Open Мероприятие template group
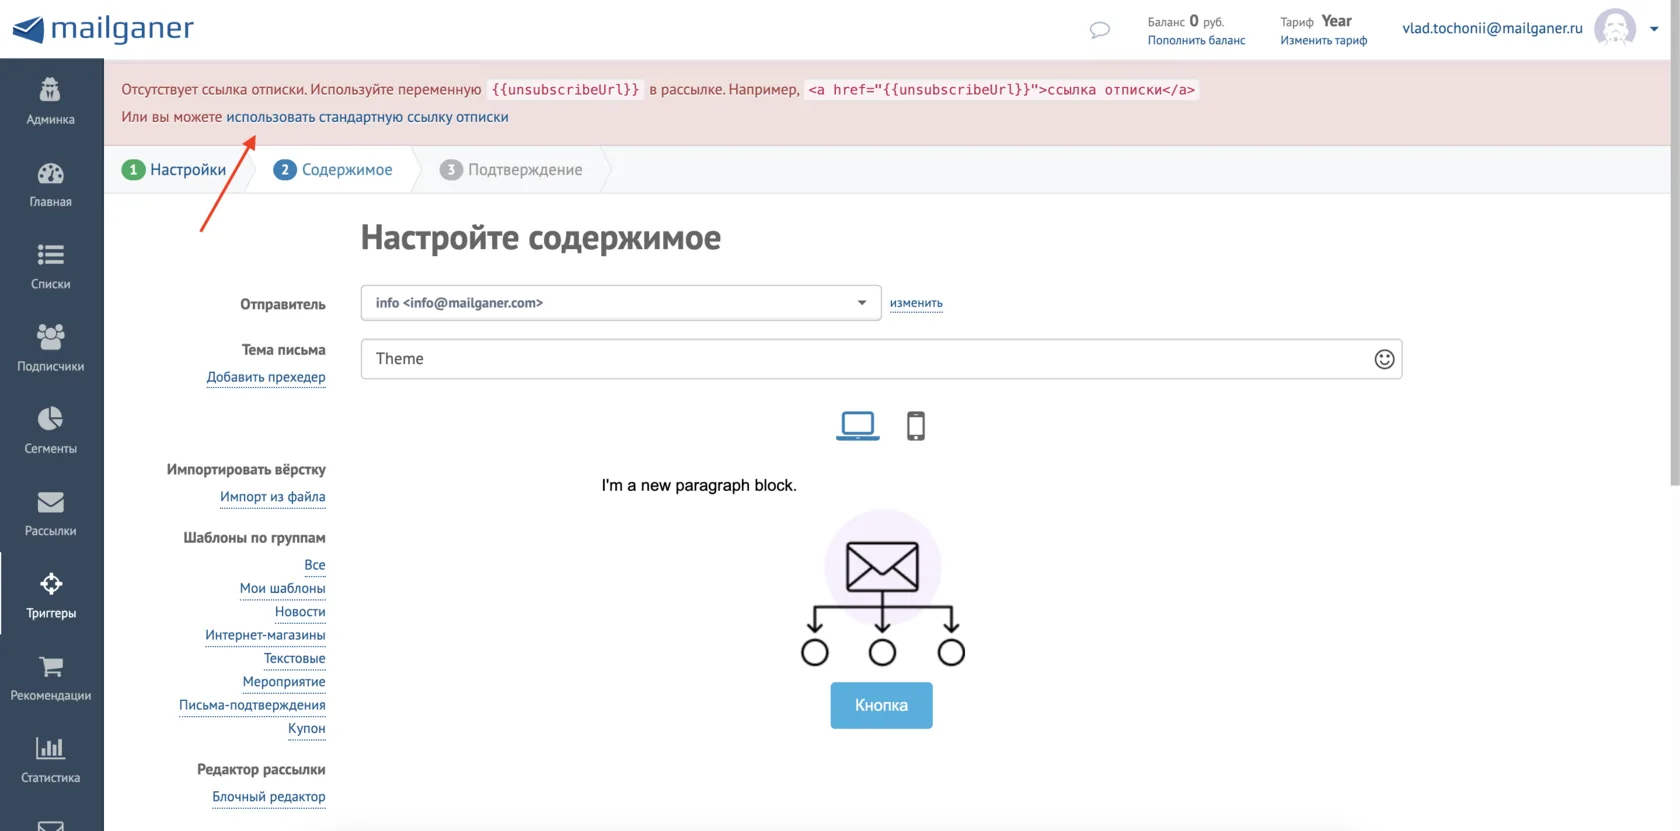Viewport: 1680px width, 831px height. tap(284, 682)
